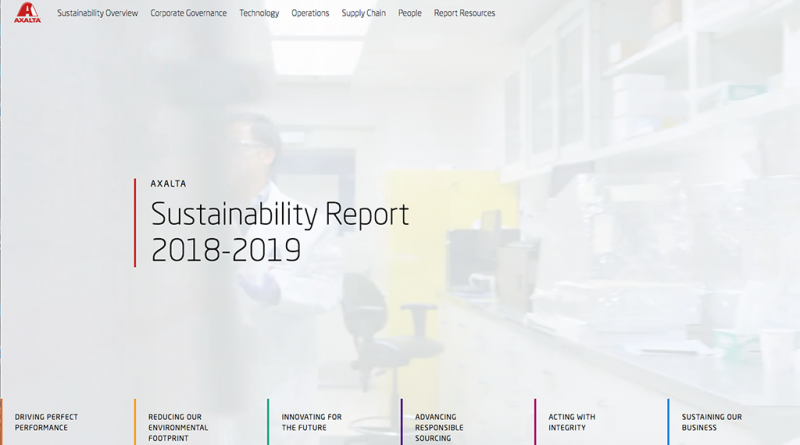Click the red vertical bar beside the title
Image resolution: width=800 pixels, height=445 pixels.
point(135,222)
